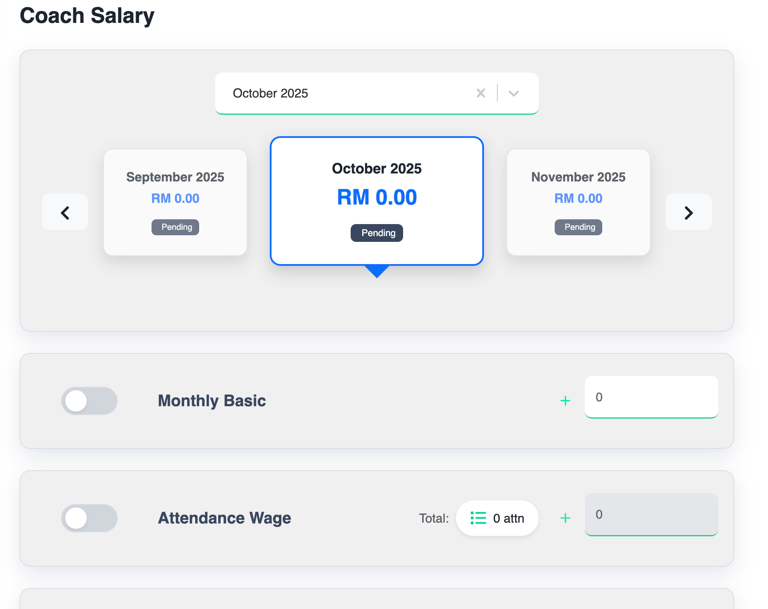
Task: Enable the Monthly Basic toggle
Action: pos(89,401)
